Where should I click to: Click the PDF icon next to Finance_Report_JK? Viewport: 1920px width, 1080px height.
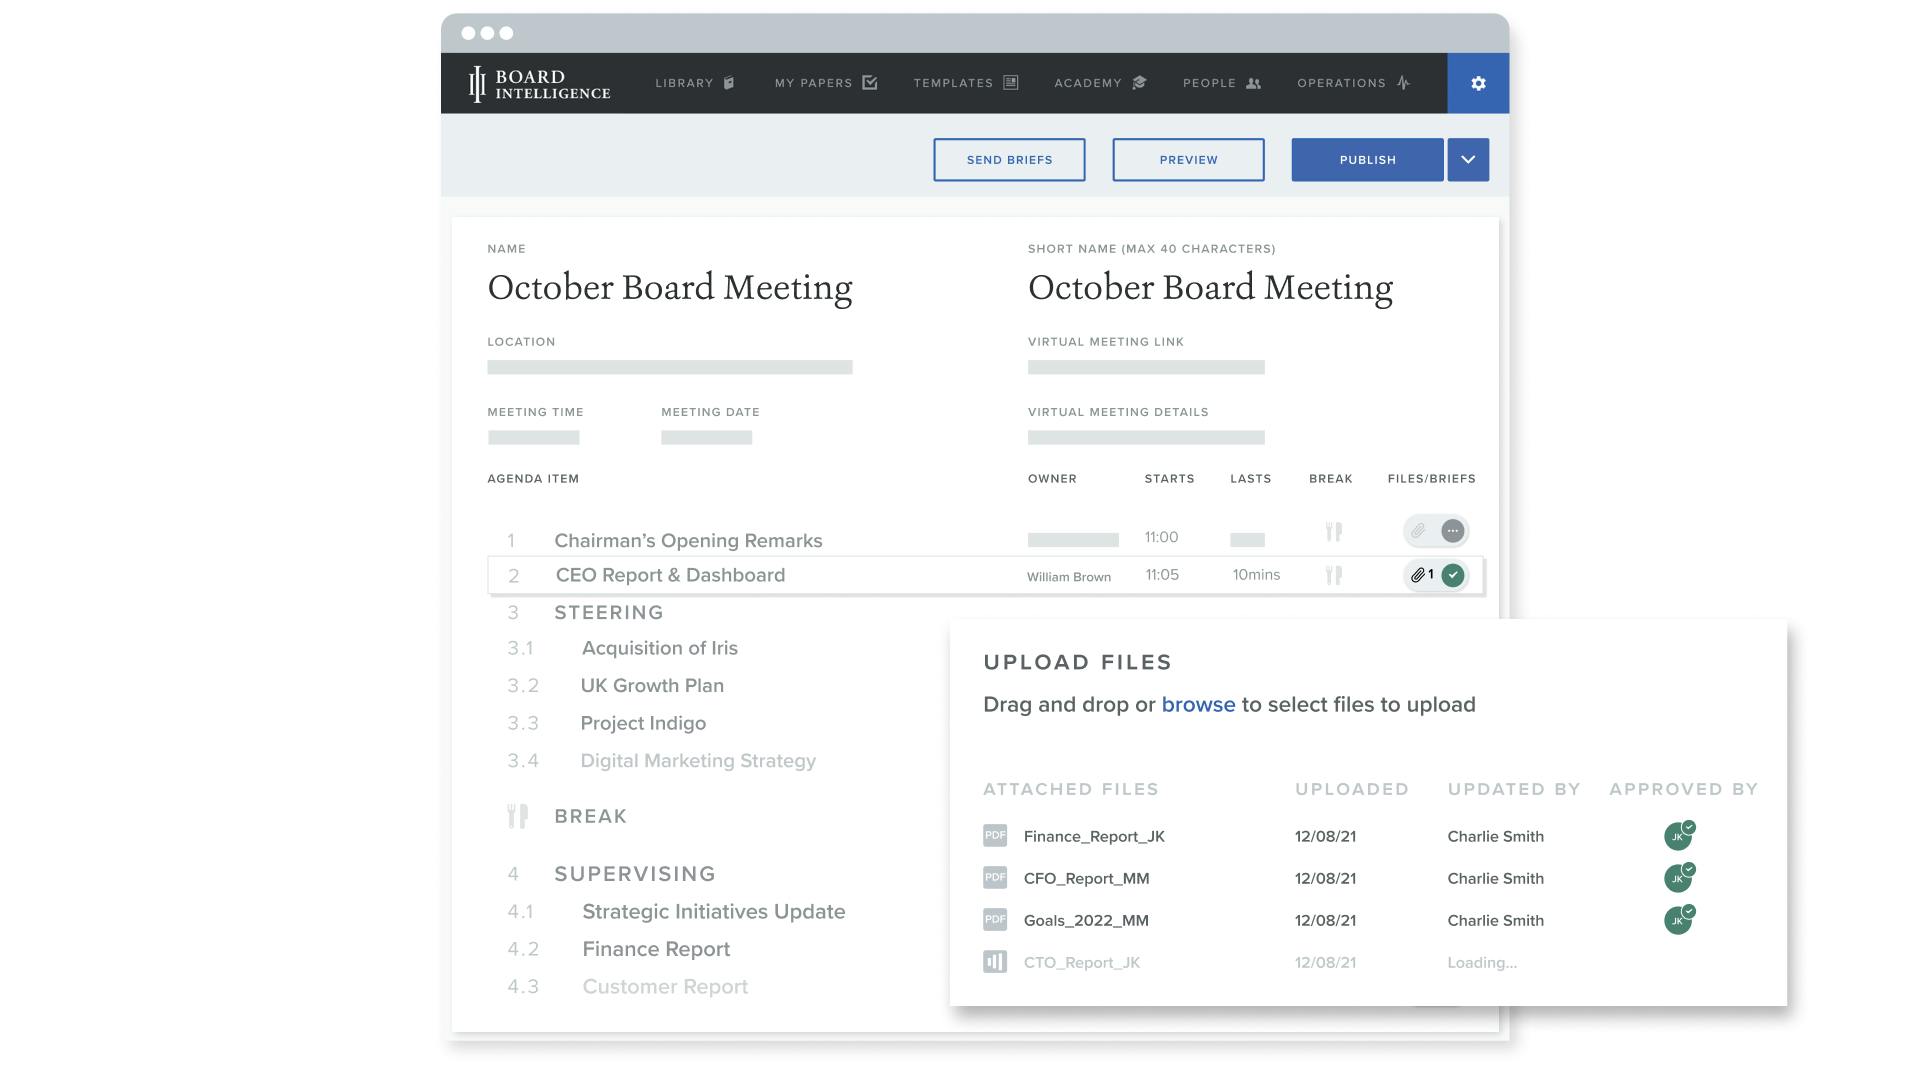[x=994, y=836]
